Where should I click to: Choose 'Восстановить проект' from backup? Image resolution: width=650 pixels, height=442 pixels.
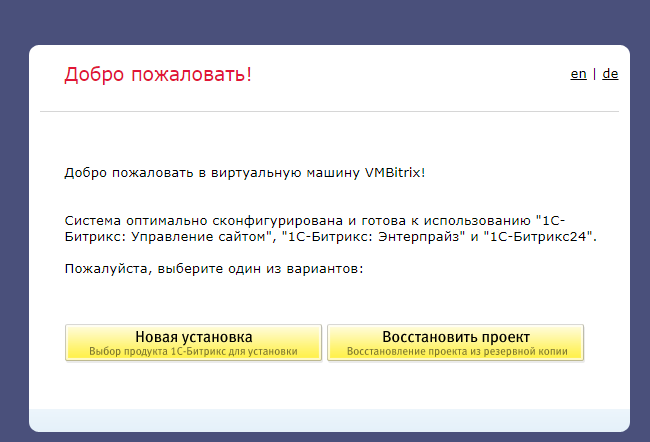(456, 342)
